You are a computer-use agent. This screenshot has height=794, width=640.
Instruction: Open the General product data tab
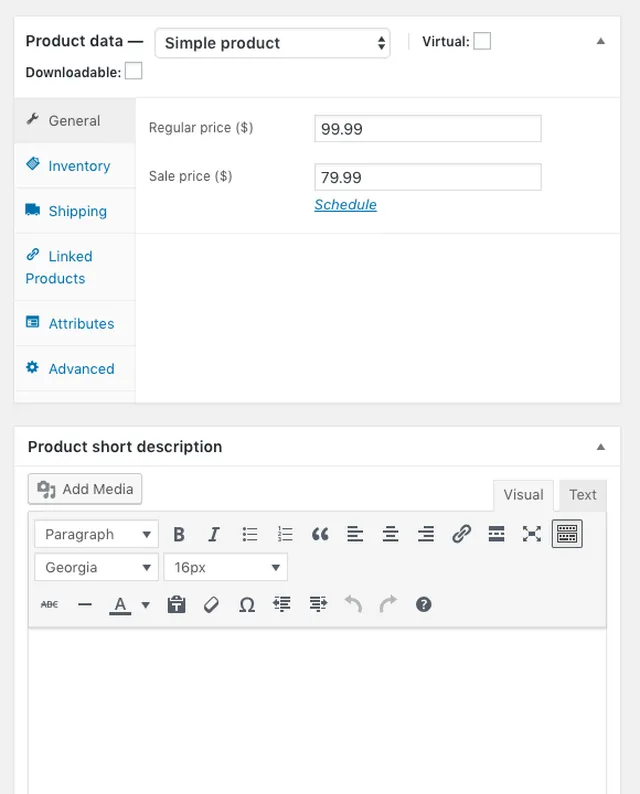tap(75, 121)
